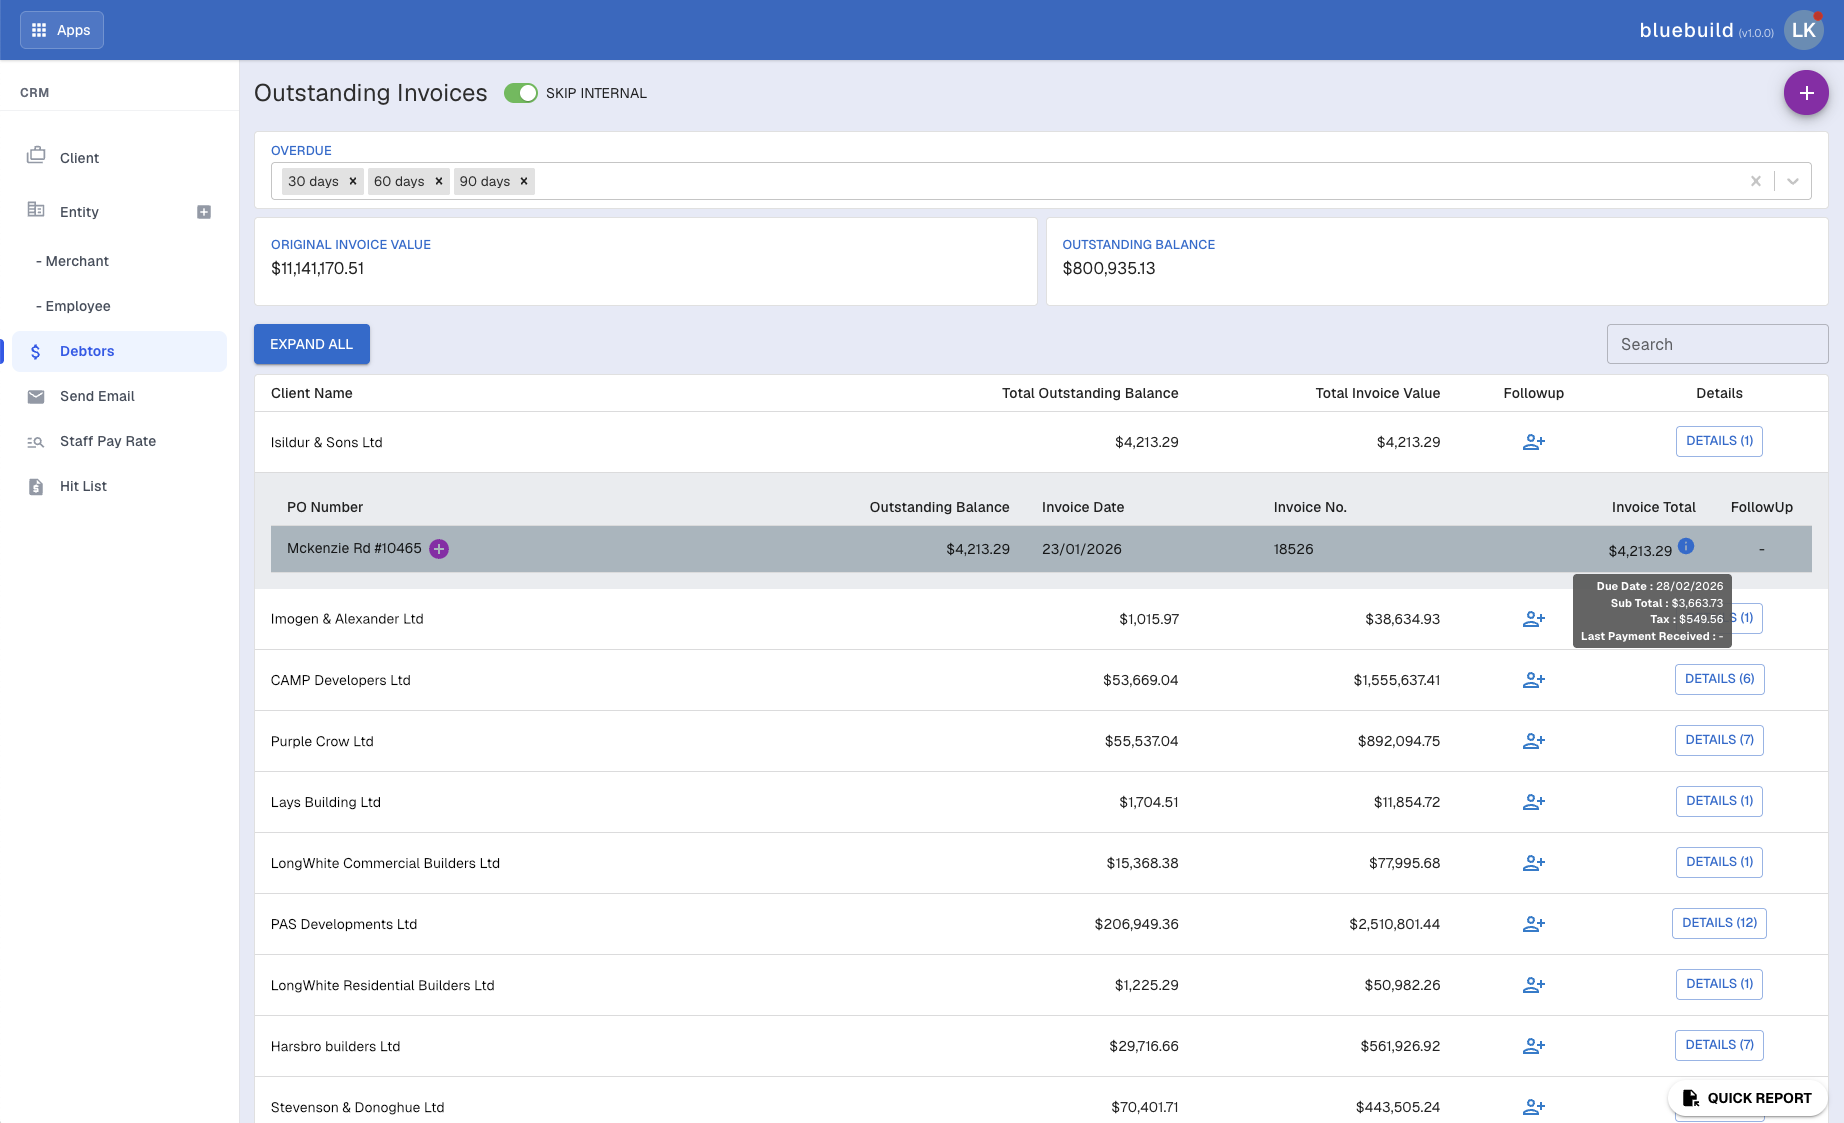The width and height of the screenshot is (1844, 1123).
Task: Add followup for Harsbro builders Ltd
Action: point(1534,1046)
